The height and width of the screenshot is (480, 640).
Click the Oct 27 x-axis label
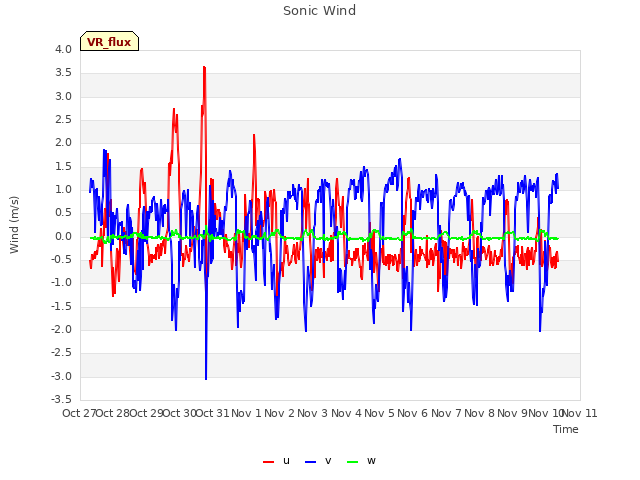click(79, 413)
